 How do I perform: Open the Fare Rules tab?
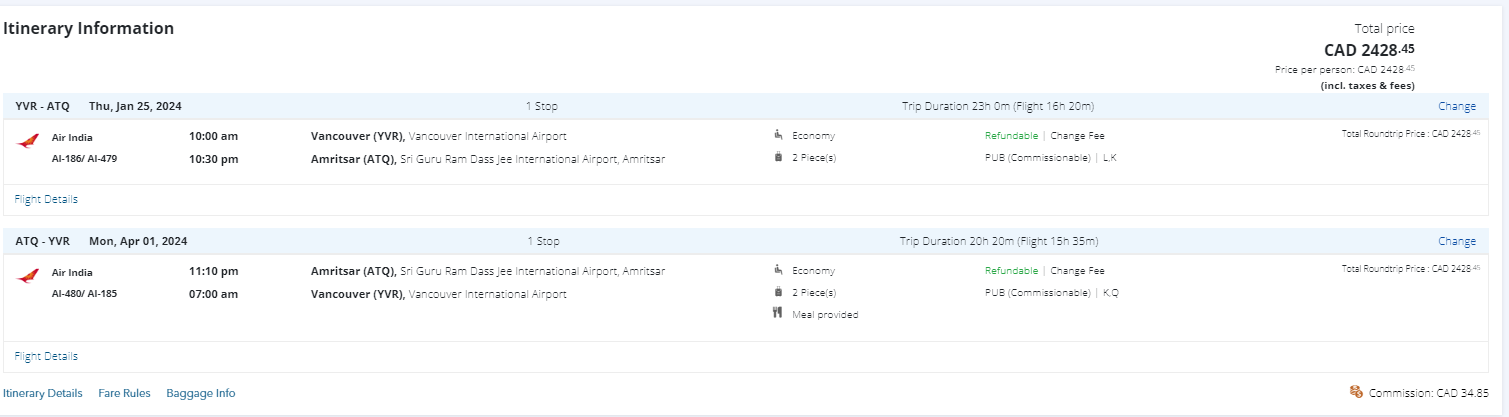(124, 393)
